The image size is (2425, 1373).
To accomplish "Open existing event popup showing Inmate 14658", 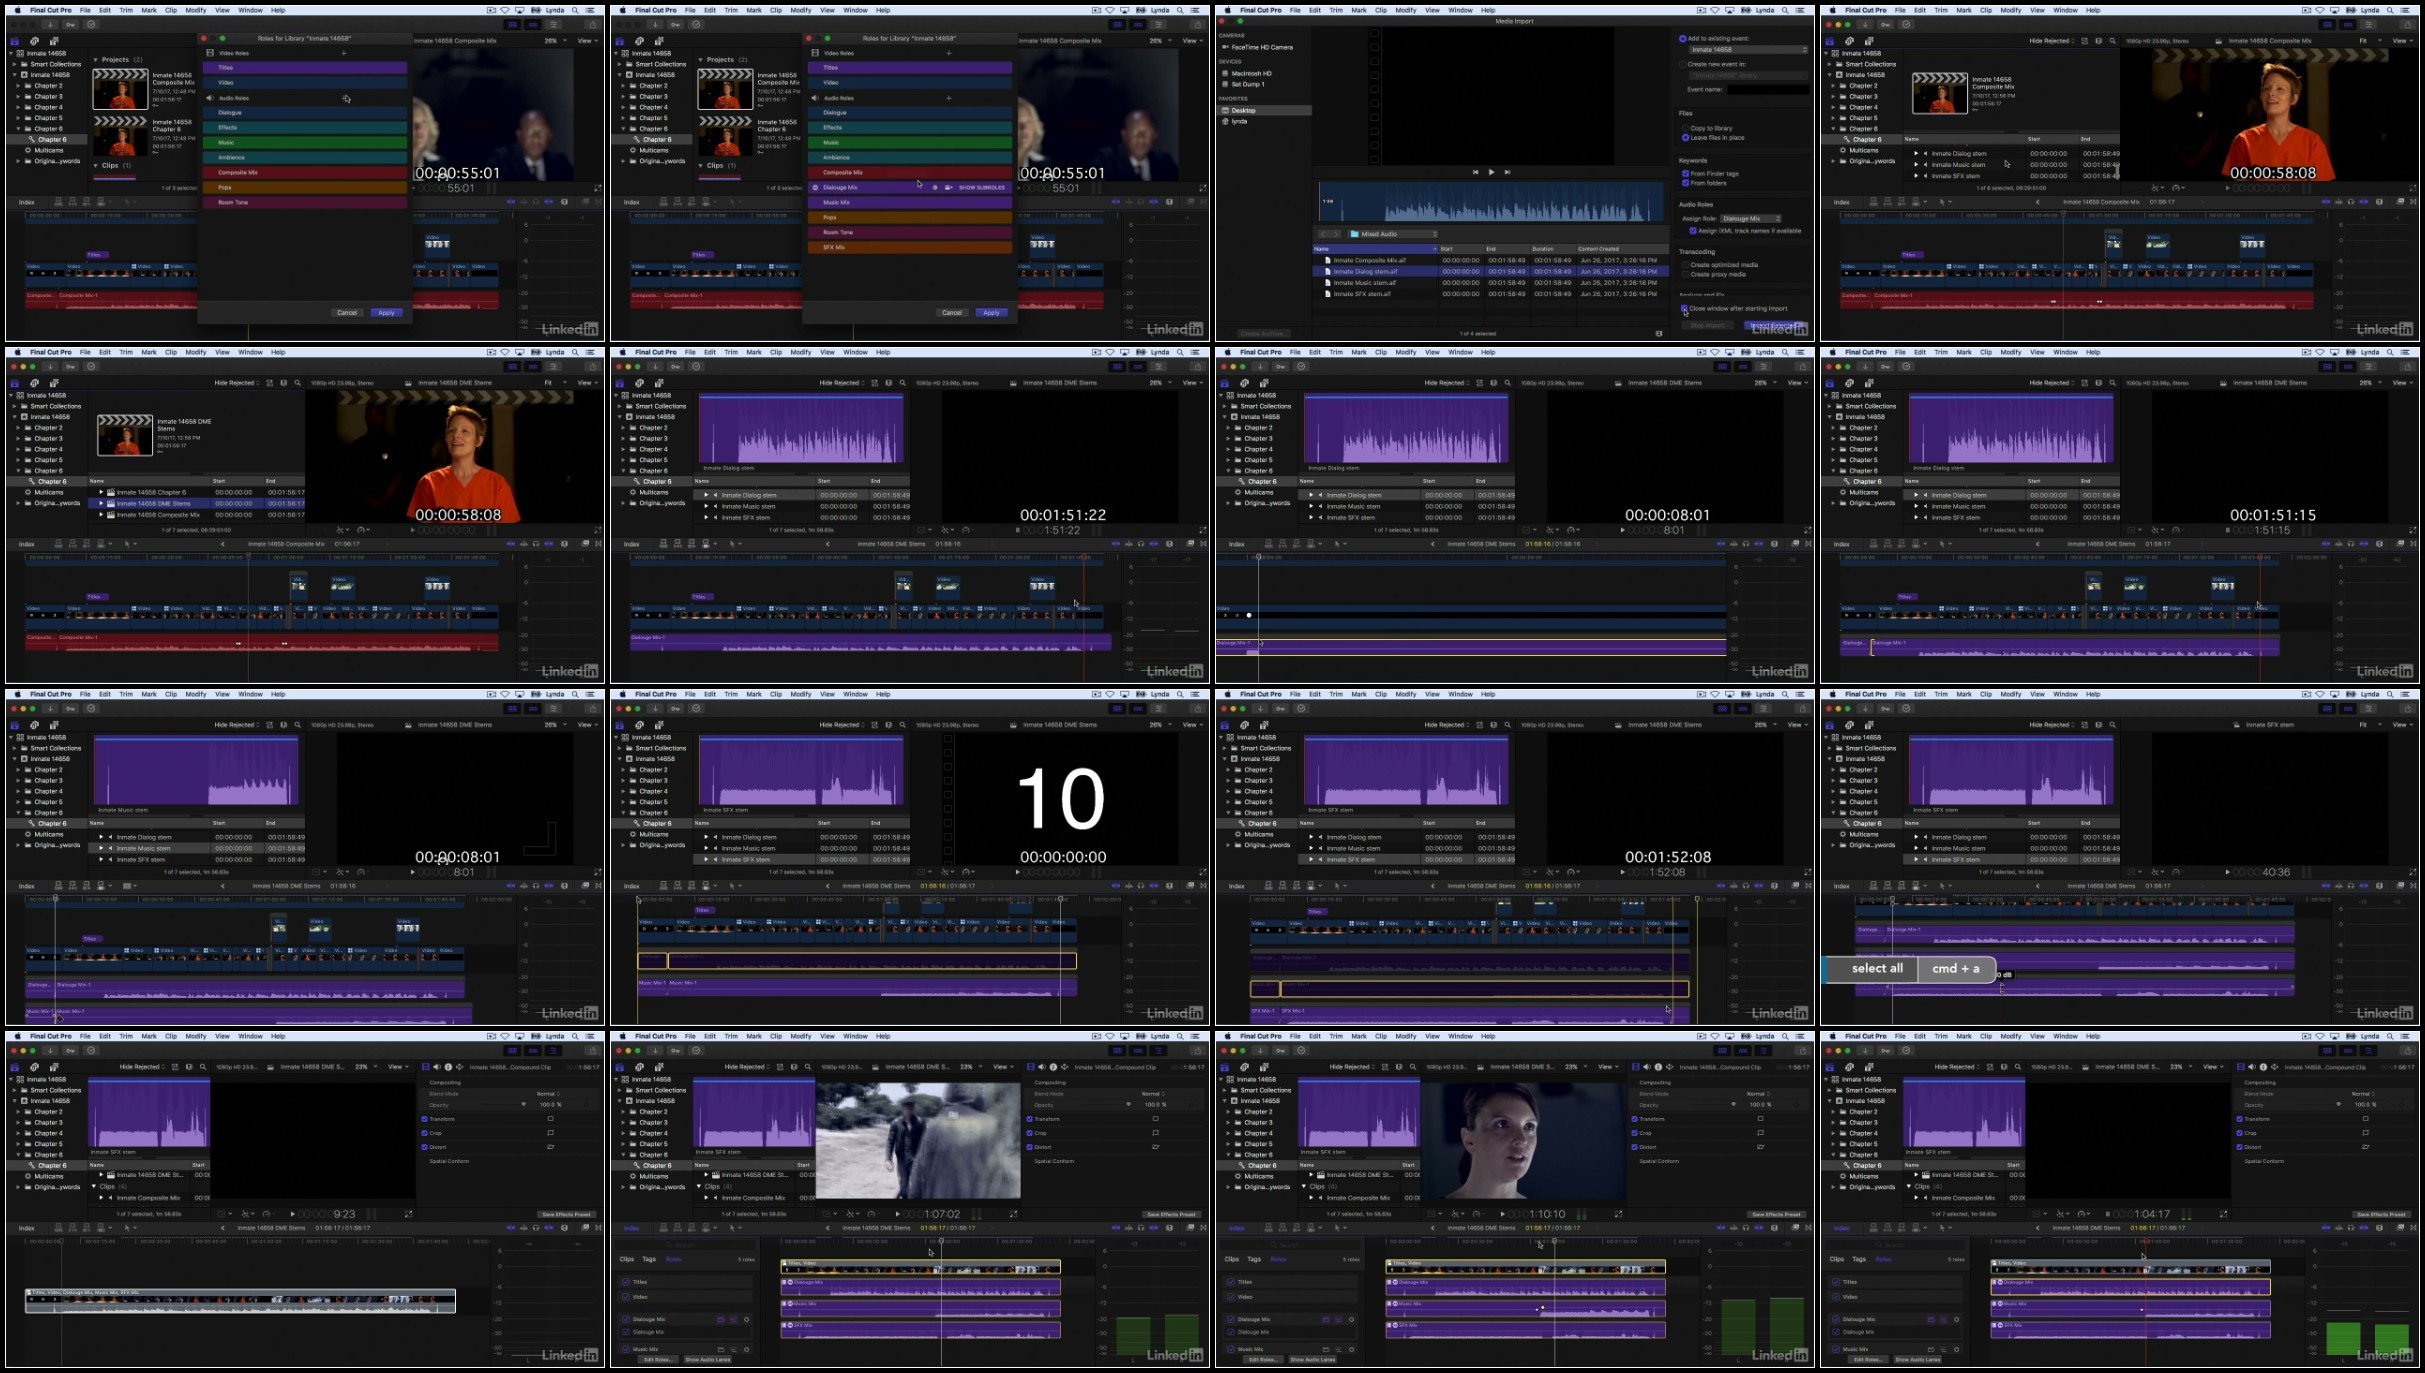I will point(1747,49).
